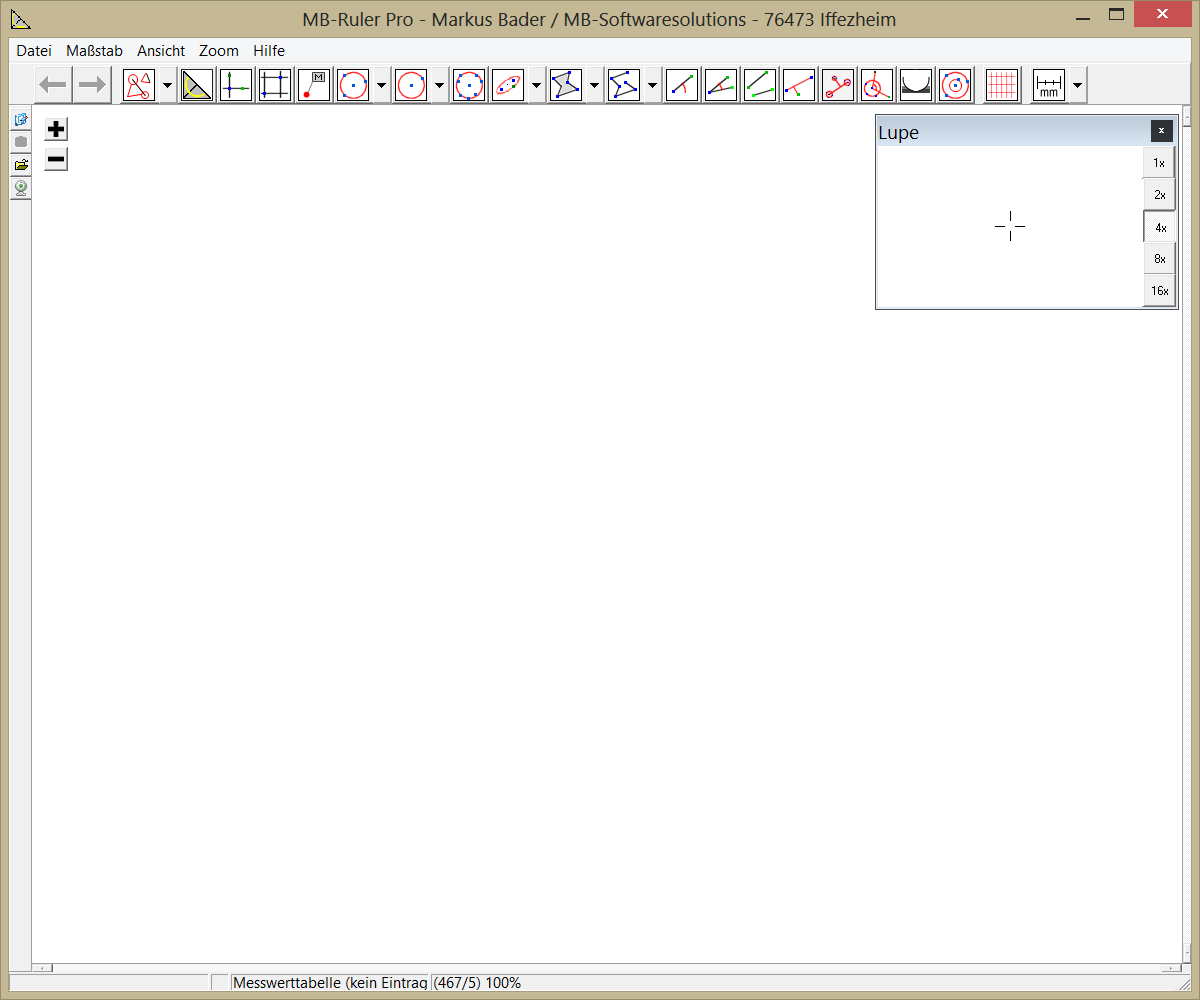1200x1000 pixels.
Task: Open the Maßstab menu
Action: (x=94, y=50)
